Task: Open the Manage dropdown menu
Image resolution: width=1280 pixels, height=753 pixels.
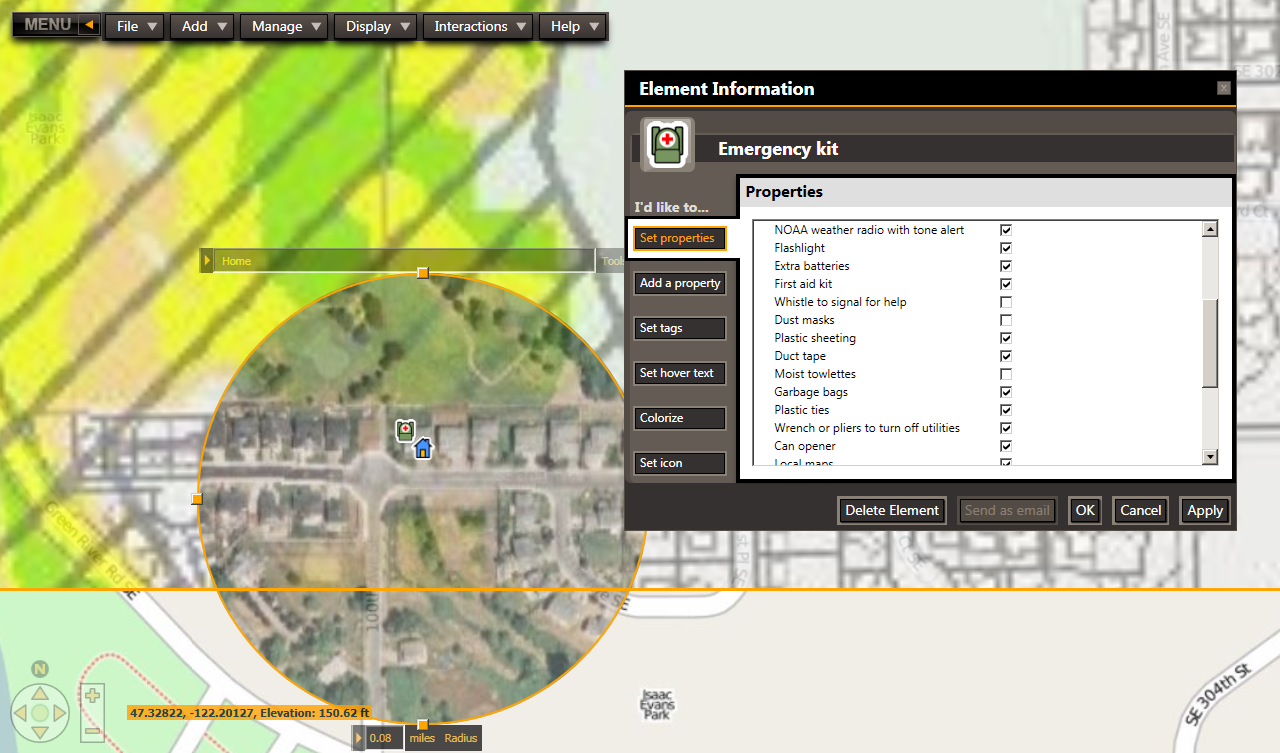Action: point(286,26)
